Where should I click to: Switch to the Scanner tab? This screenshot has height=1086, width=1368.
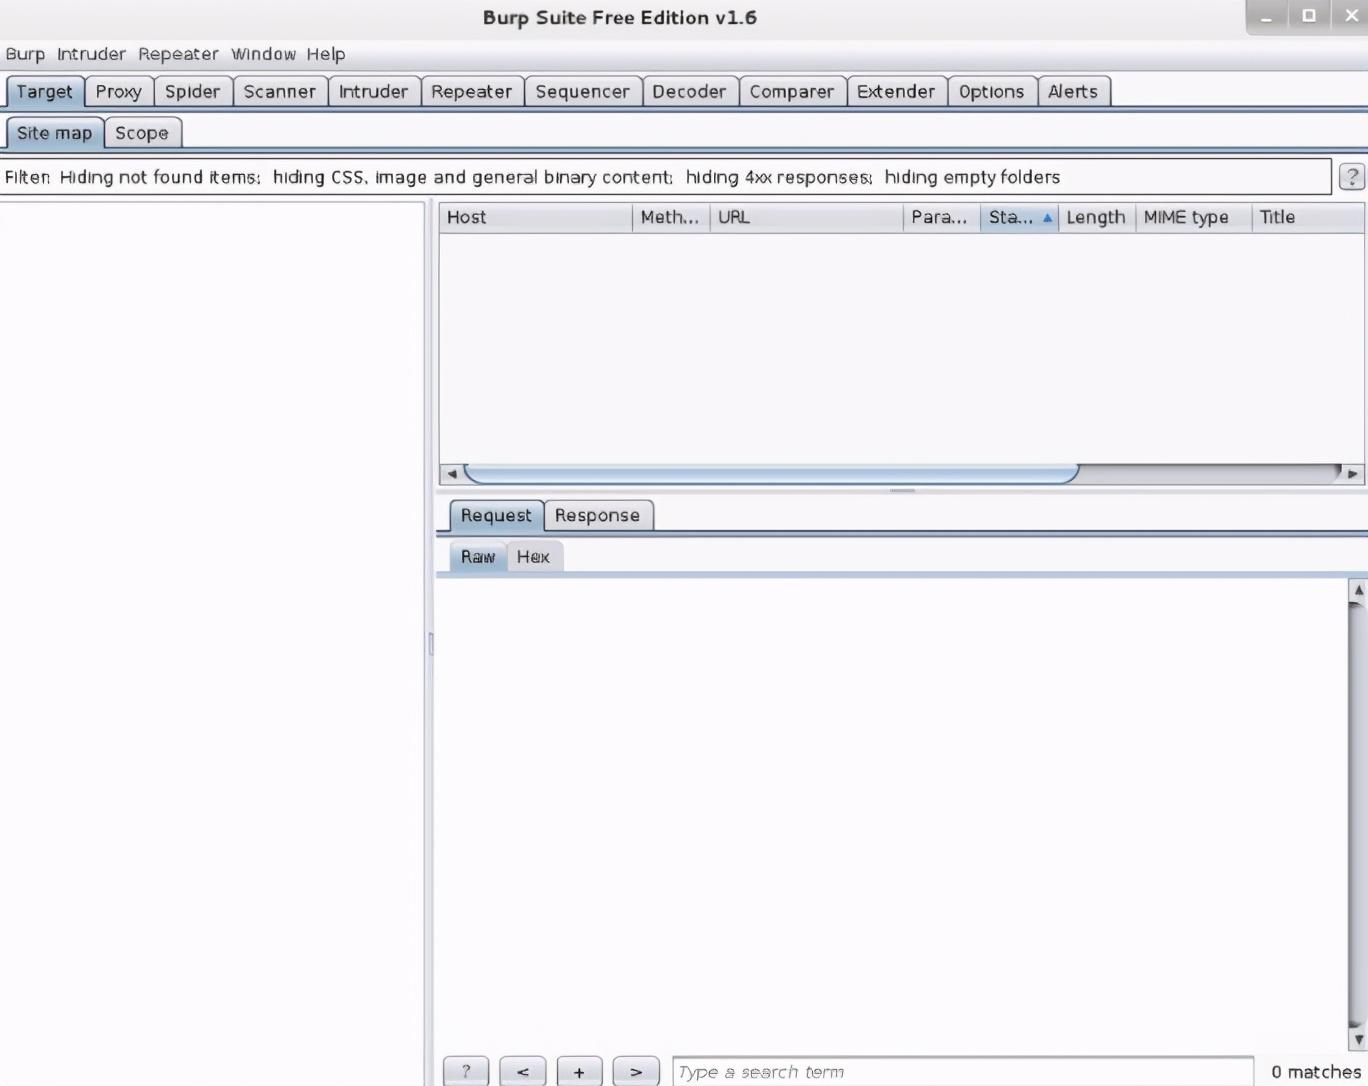[280, 92]
